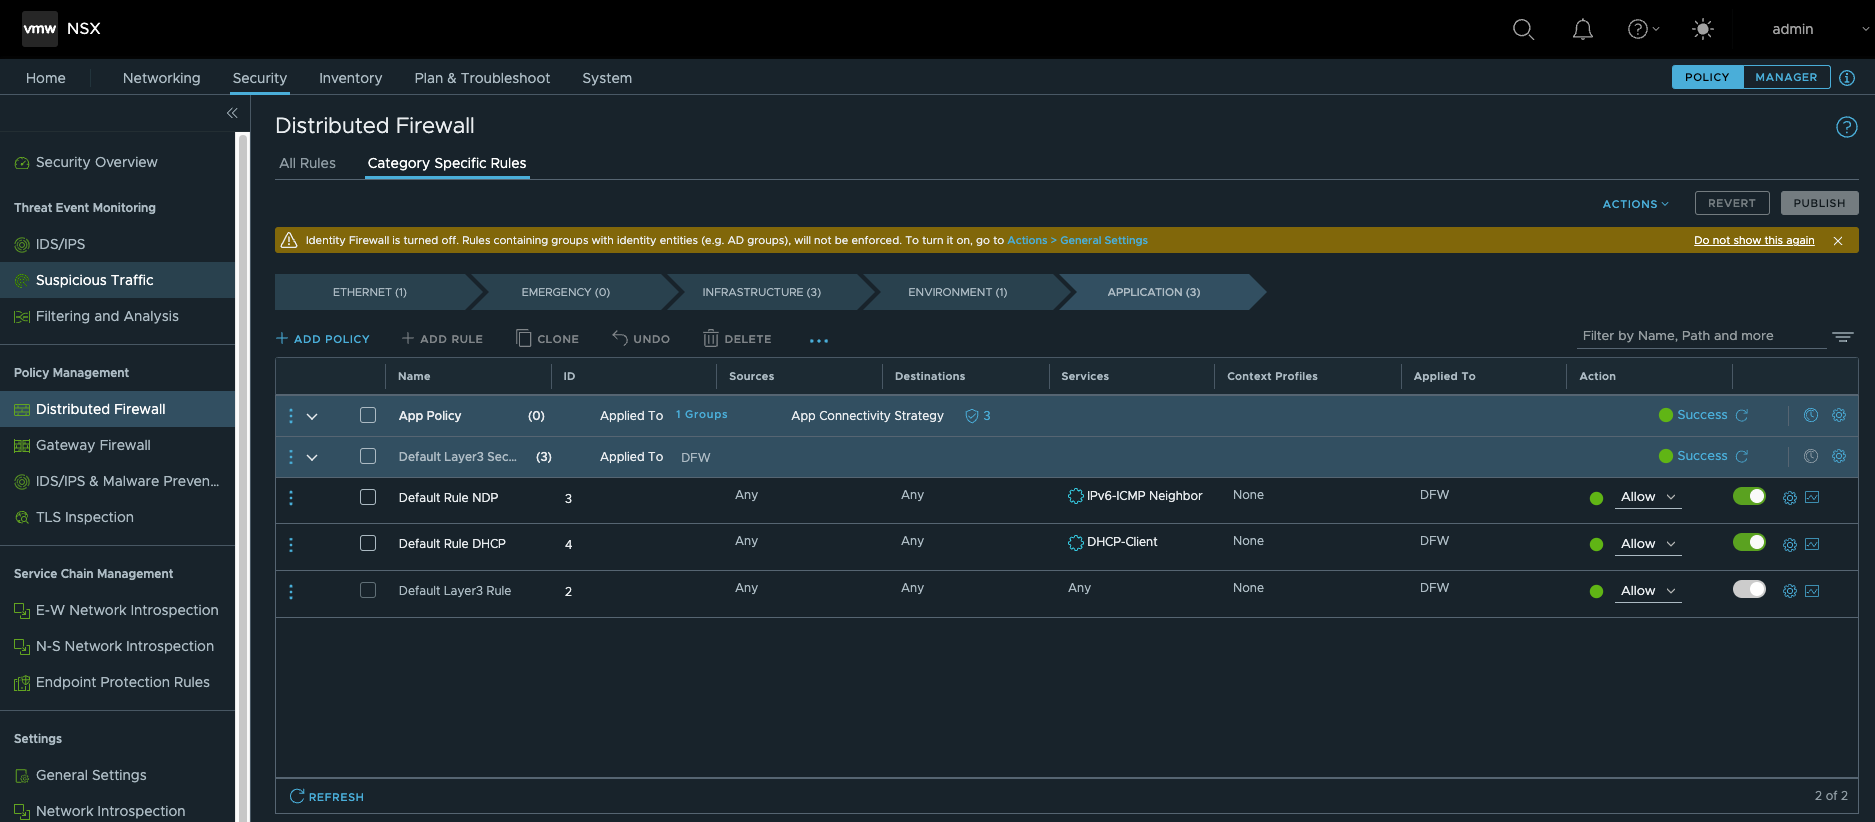
Task: Open Security Overview in sidebar
Action: click(x=96, y=162)
